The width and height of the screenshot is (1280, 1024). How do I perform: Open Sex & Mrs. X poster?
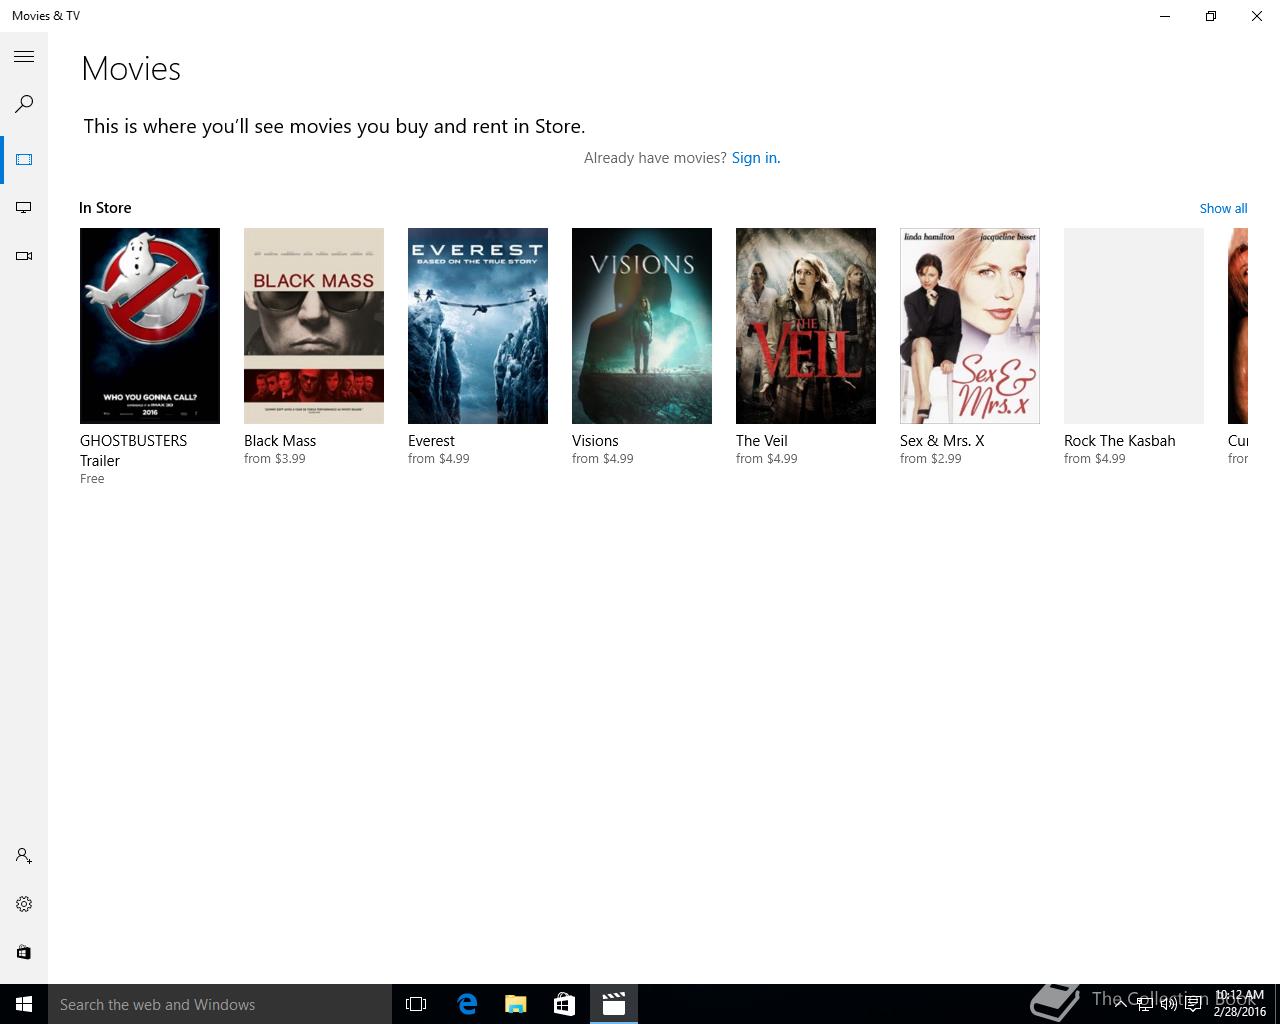(970, 326)
